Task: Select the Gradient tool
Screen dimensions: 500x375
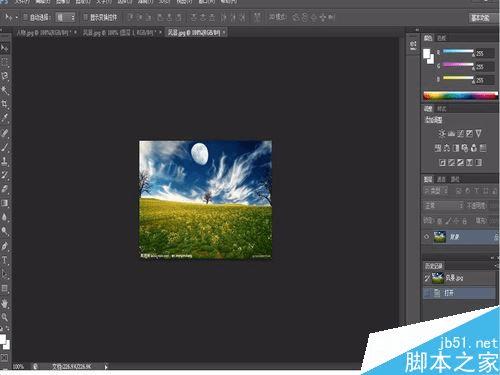Action: (x=5, y=203)
